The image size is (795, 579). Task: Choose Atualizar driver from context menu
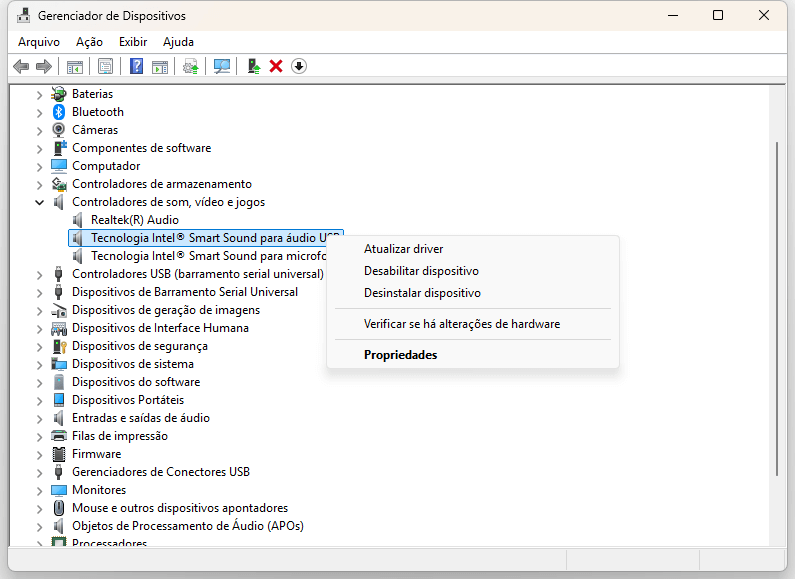point(403,249)
